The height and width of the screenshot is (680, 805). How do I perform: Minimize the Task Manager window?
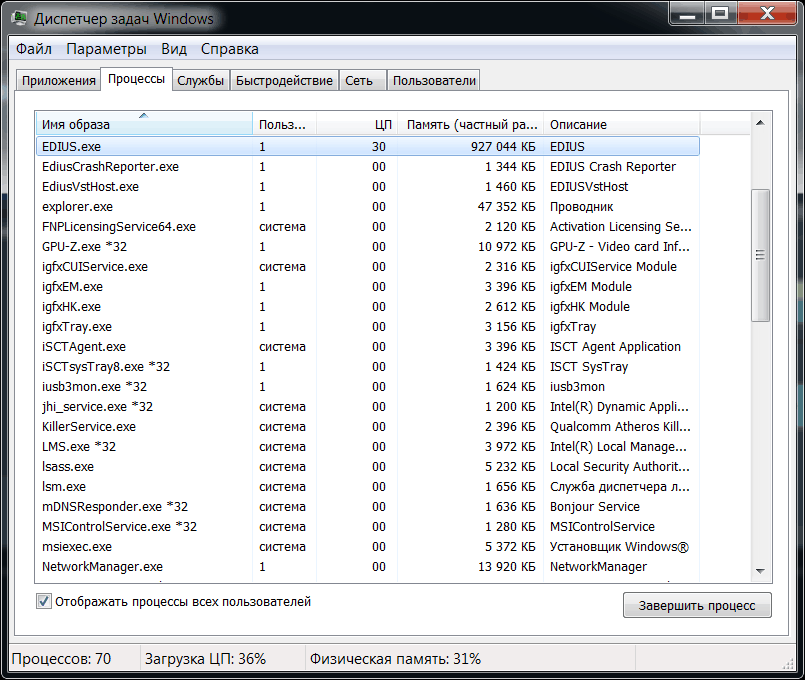click(x=687, y=14)
